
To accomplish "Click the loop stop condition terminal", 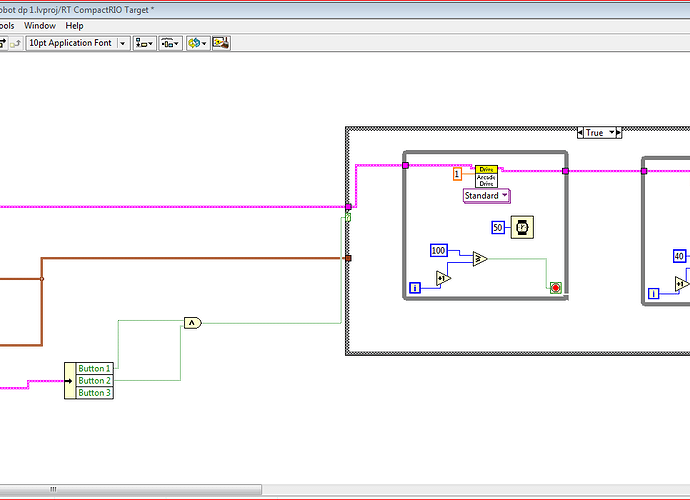I will 556,288.
